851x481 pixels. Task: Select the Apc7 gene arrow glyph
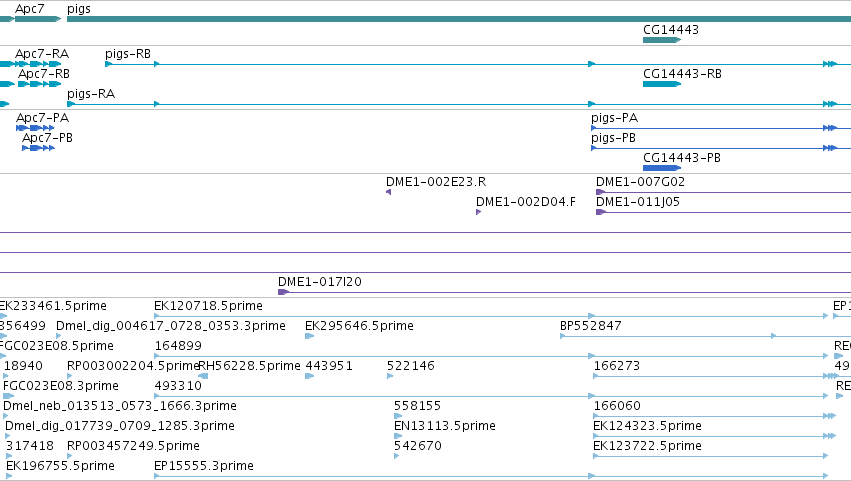click(x=38, y=19)
